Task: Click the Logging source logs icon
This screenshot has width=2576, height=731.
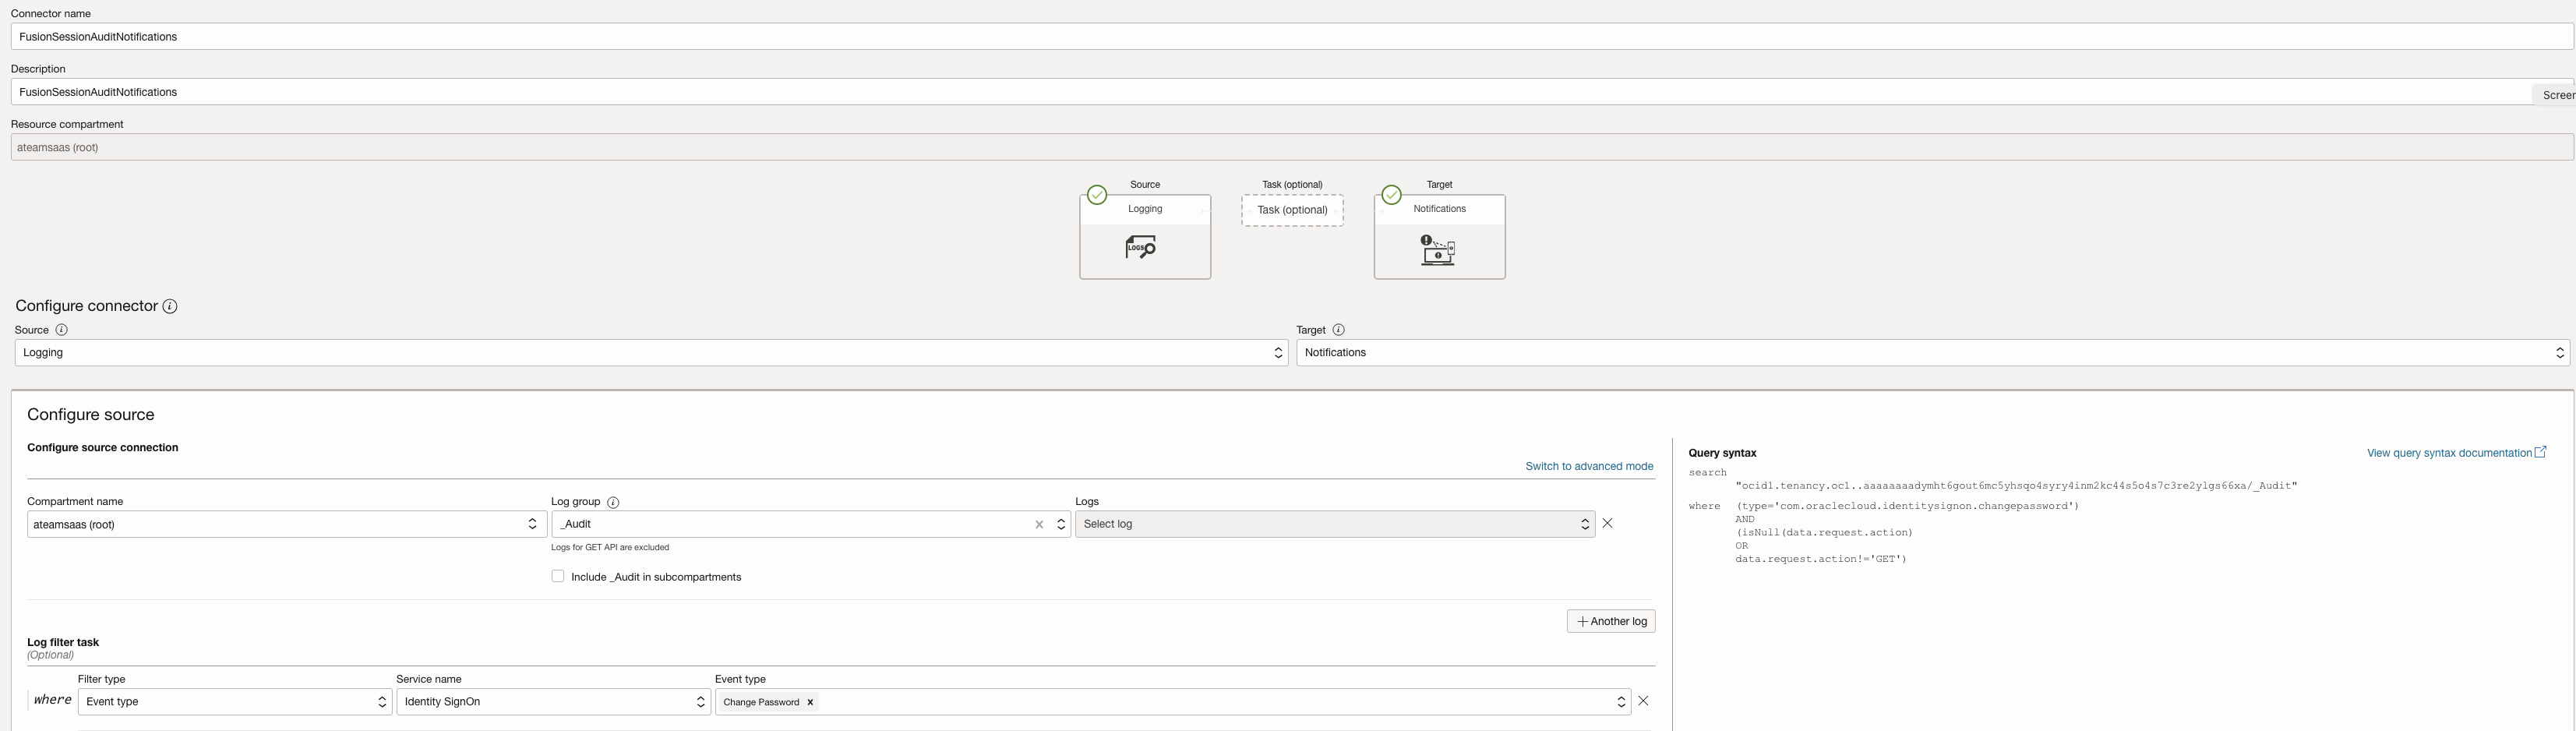Action: (1141, 247)
